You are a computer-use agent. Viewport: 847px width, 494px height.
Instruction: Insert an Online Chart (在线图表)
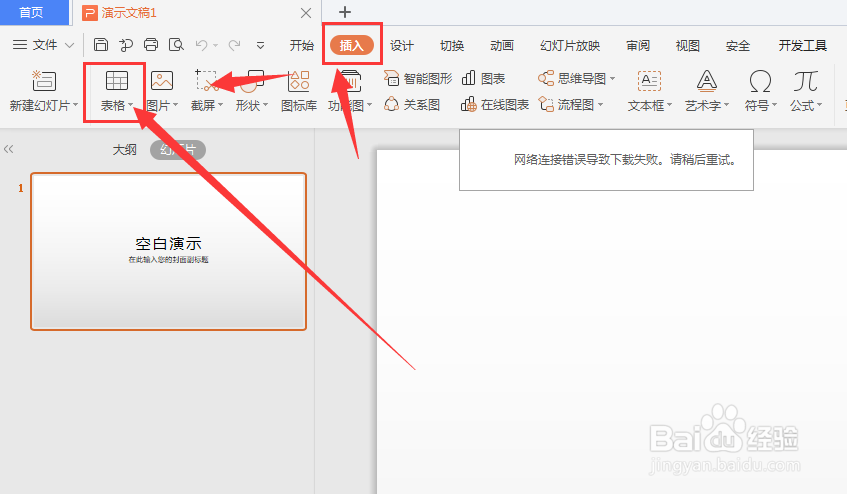click(x=495, y=104)
